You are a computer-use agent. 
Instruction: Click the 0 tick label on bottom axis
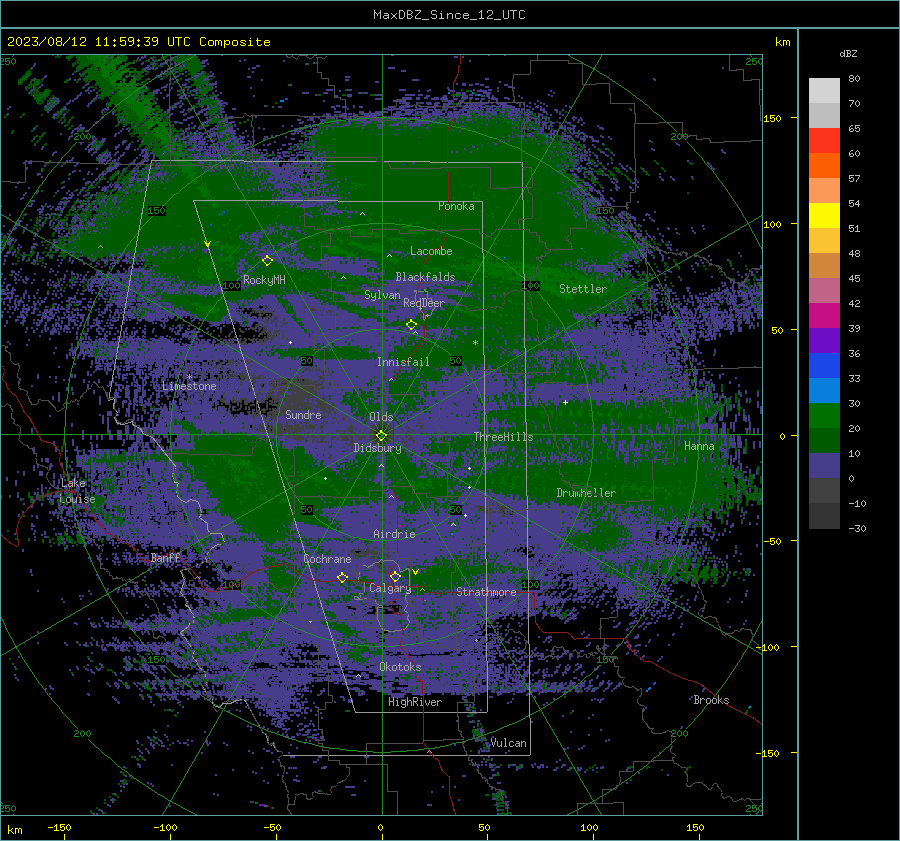[x=381, y=827]
